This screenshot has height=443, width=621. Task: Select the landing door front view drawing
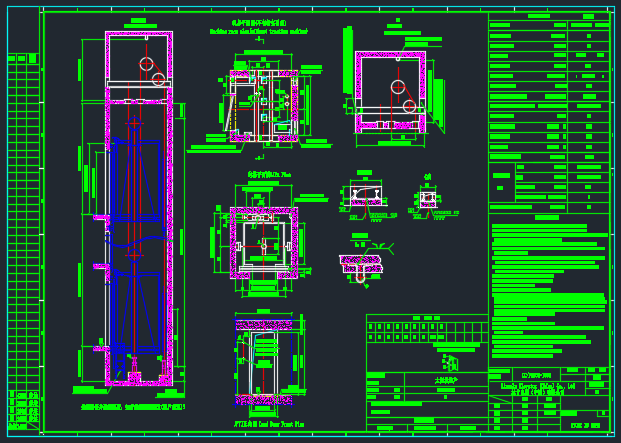click(x=264, y=360)
